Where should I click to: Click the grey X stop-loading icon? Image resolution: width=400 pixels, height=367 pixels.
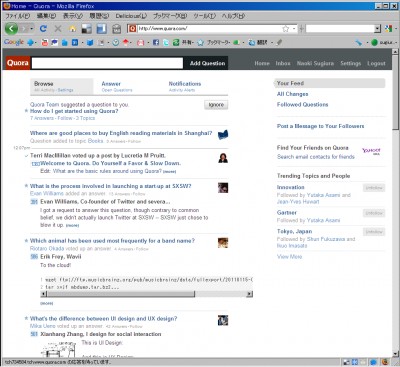click(x=58, y=29)
